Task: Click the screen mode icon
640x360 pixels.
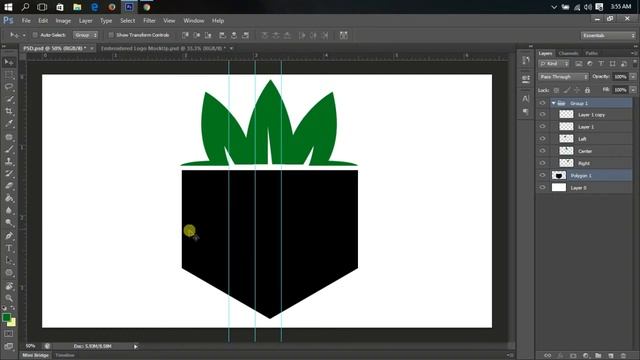Action: pyautogui.click(x=9, y=347)
